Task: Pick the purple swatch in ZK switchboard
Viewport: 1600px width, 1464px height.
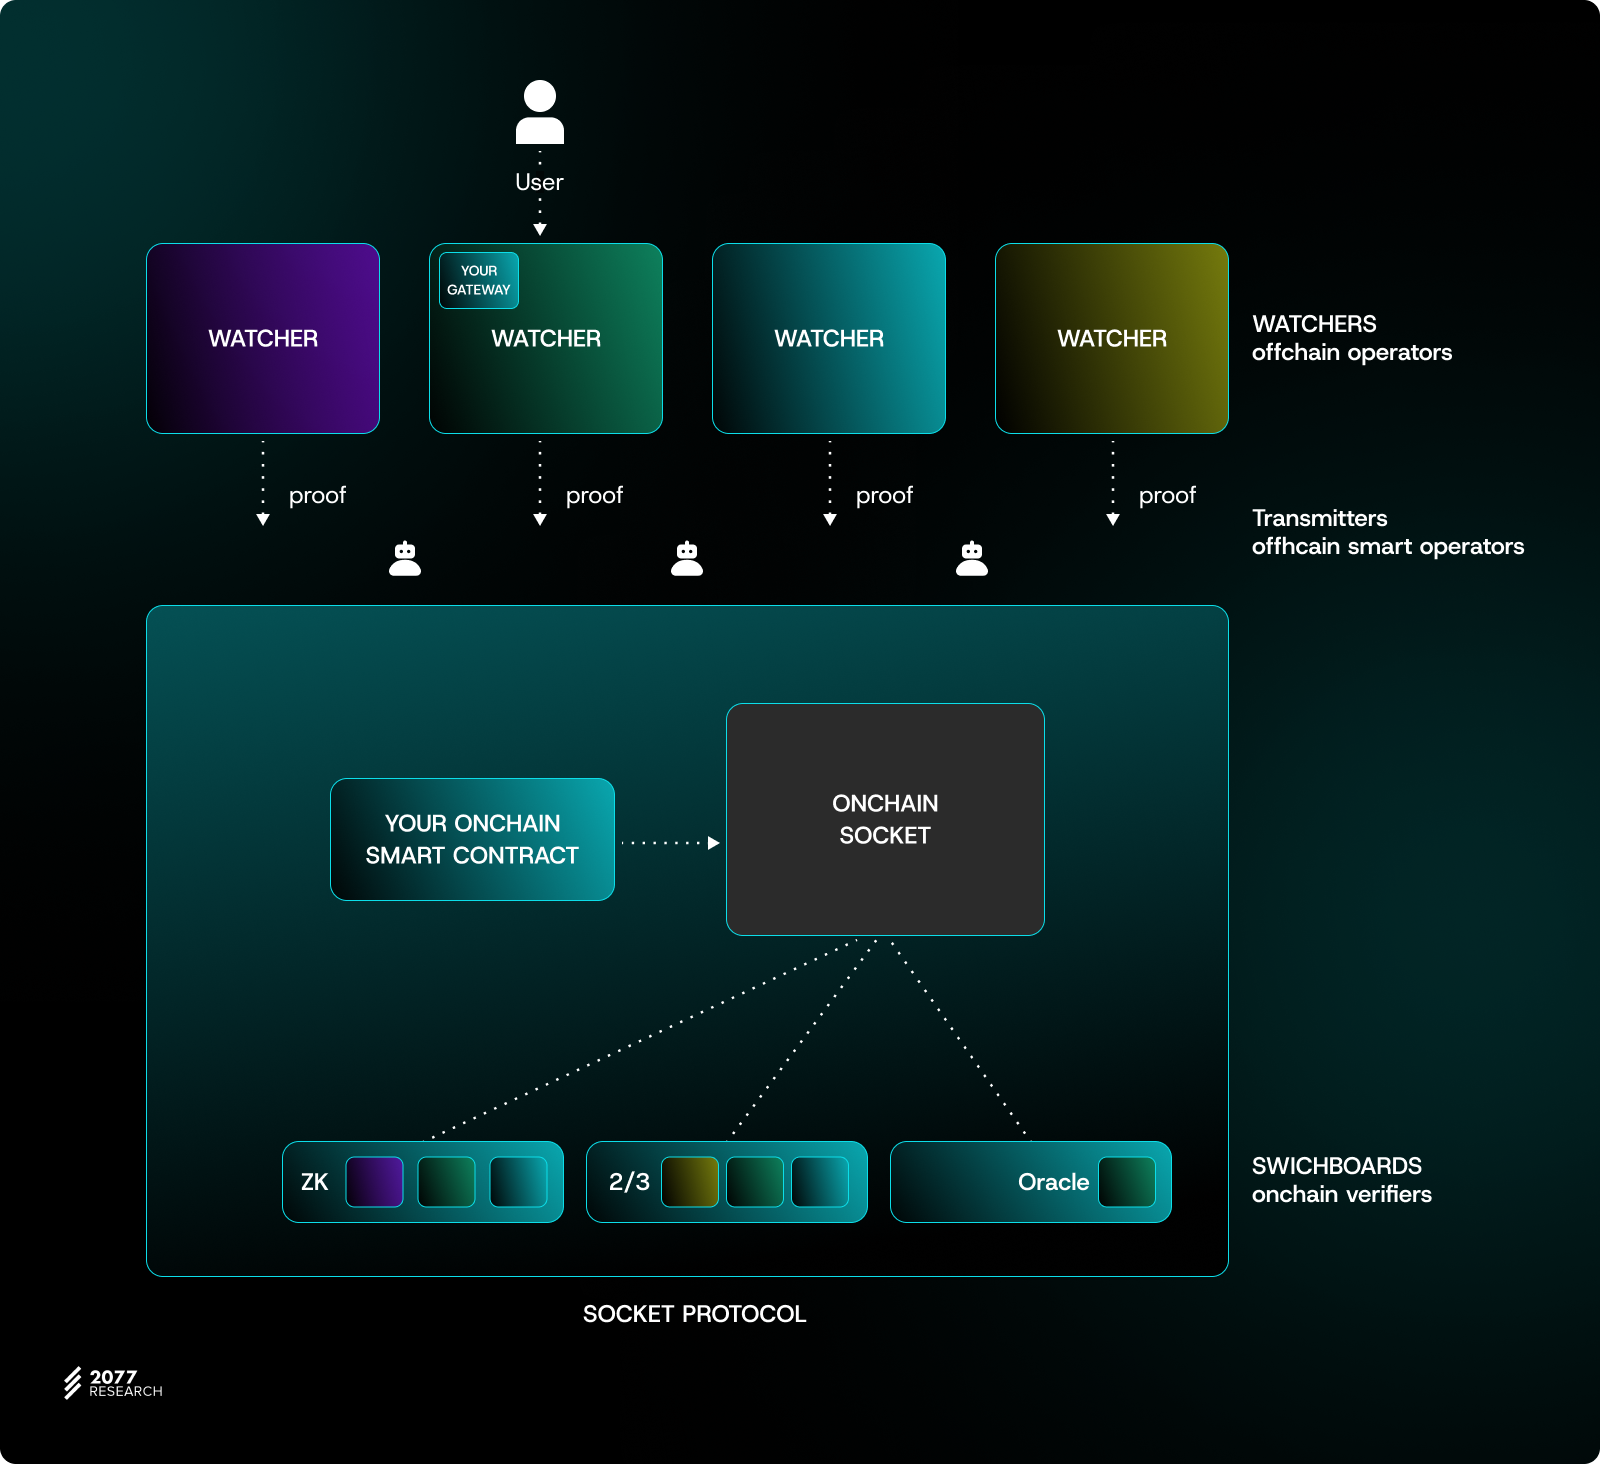Action: [x=374, y=1182]
